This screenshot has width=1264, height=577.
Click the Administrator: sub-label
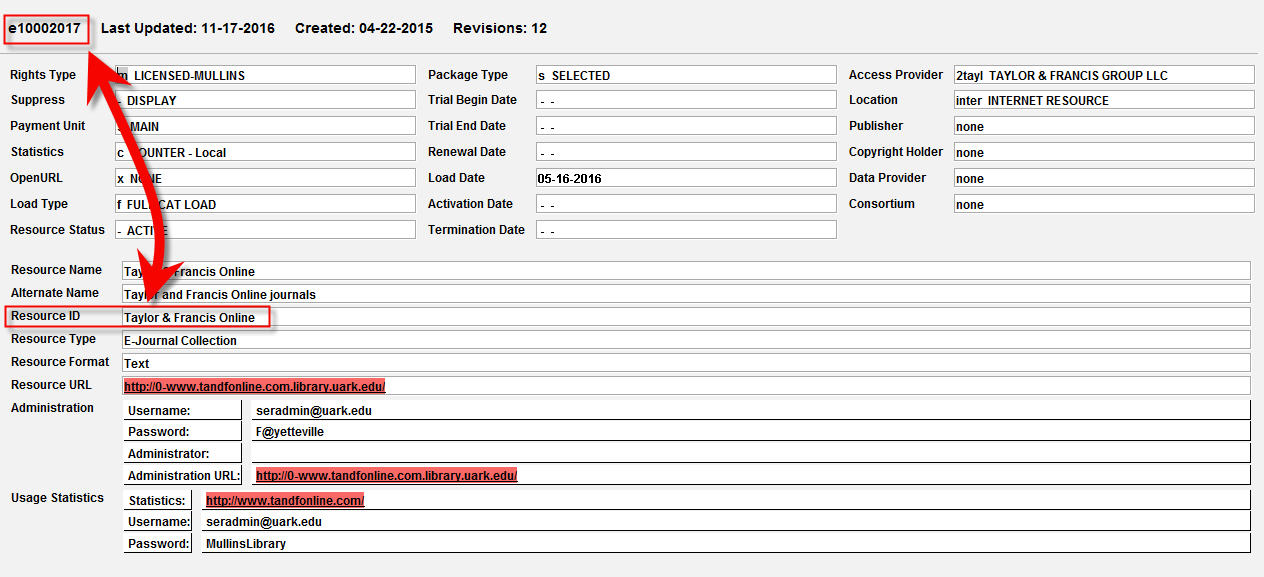(183, 454)
